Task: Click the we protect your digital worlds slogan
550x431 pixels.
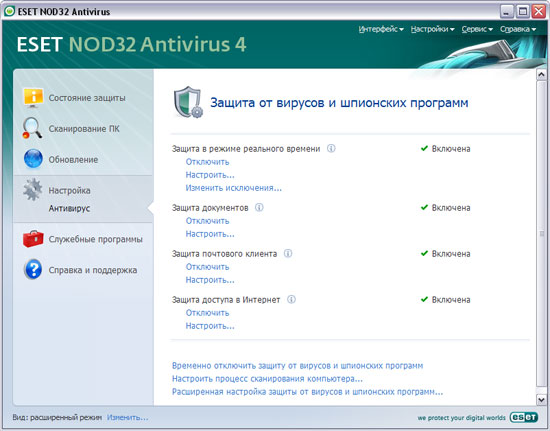Action: coord(461,418)
